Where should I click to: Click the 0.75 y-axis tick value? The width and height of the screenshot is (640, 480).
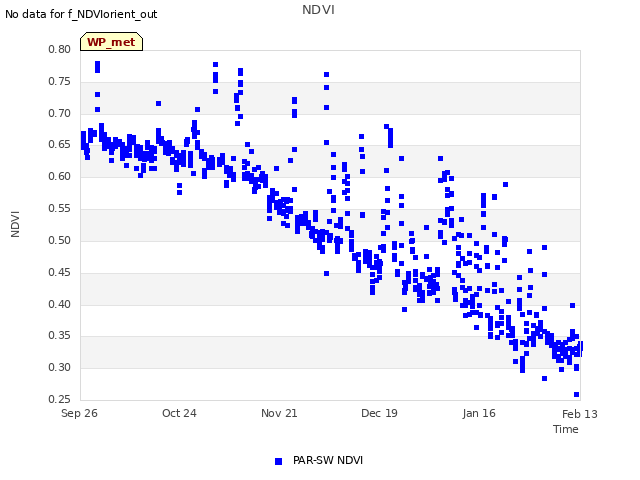(60, 82)
